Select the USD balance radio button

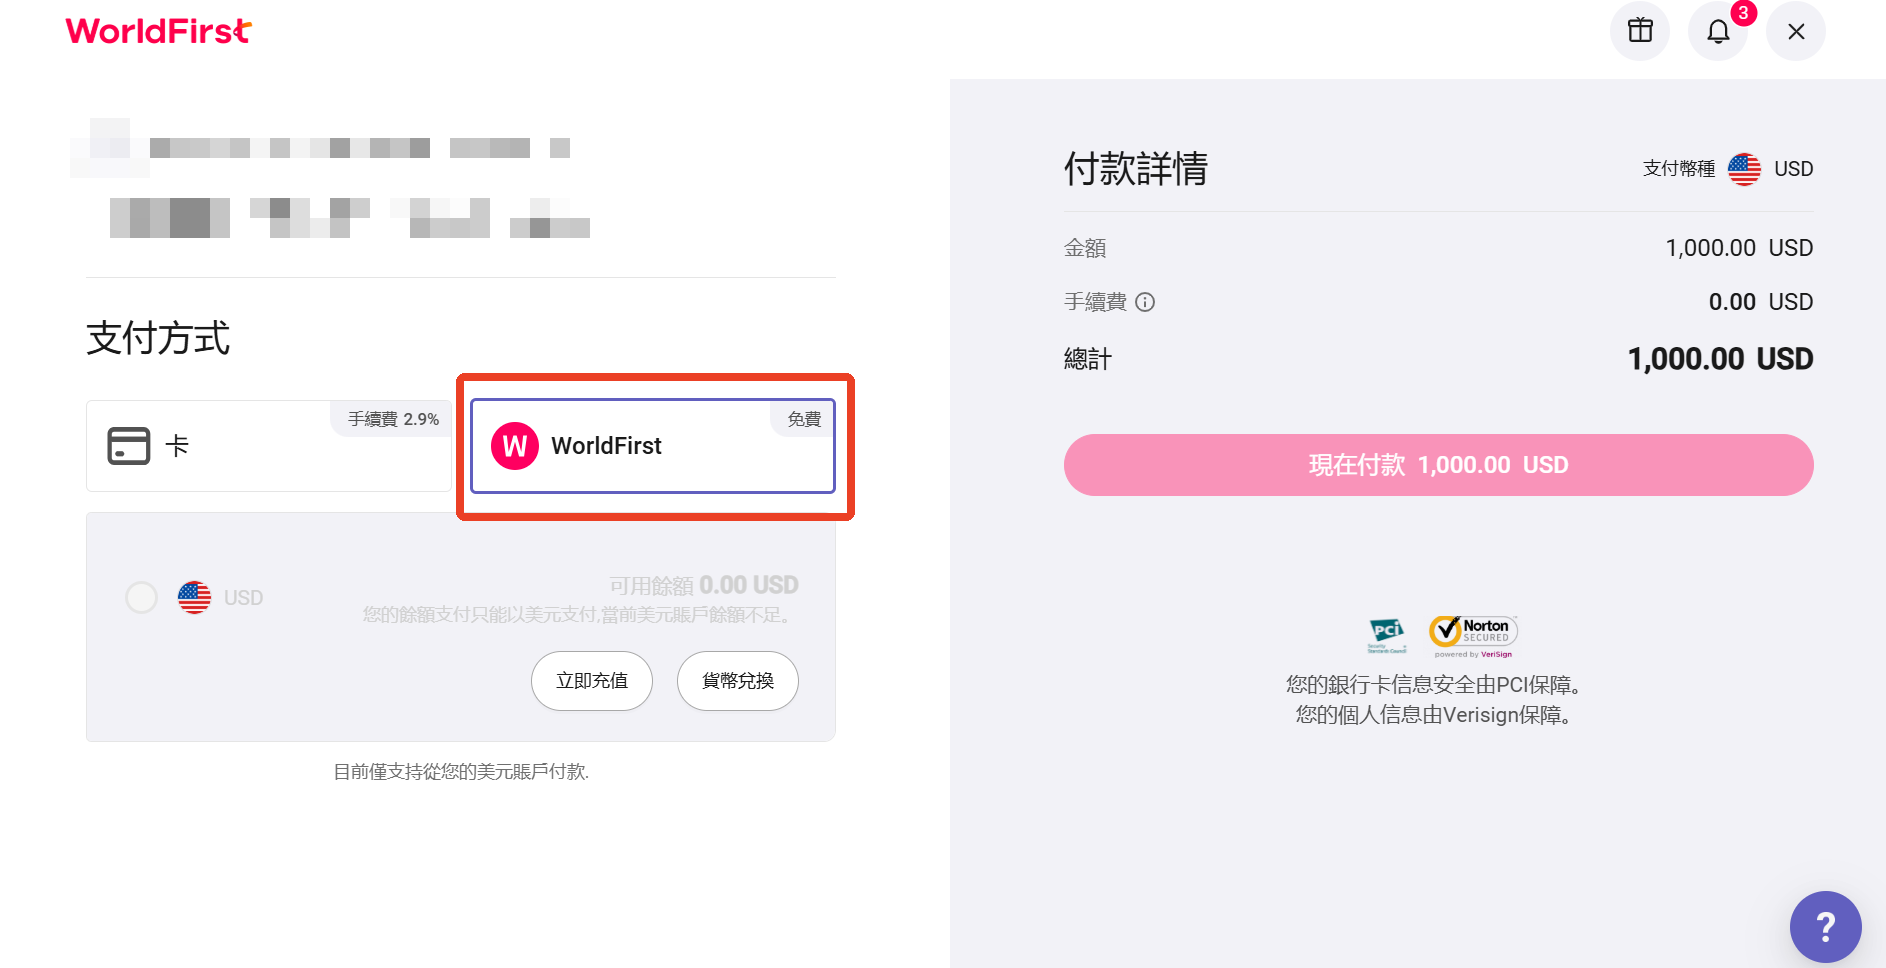click(x=141, y=597)
